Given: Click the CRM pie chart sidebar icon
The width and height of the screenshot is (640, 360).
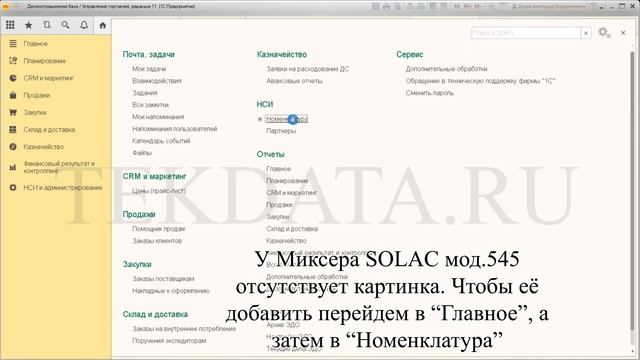Looking at the screenshot, I should click(x=13, y=78).
